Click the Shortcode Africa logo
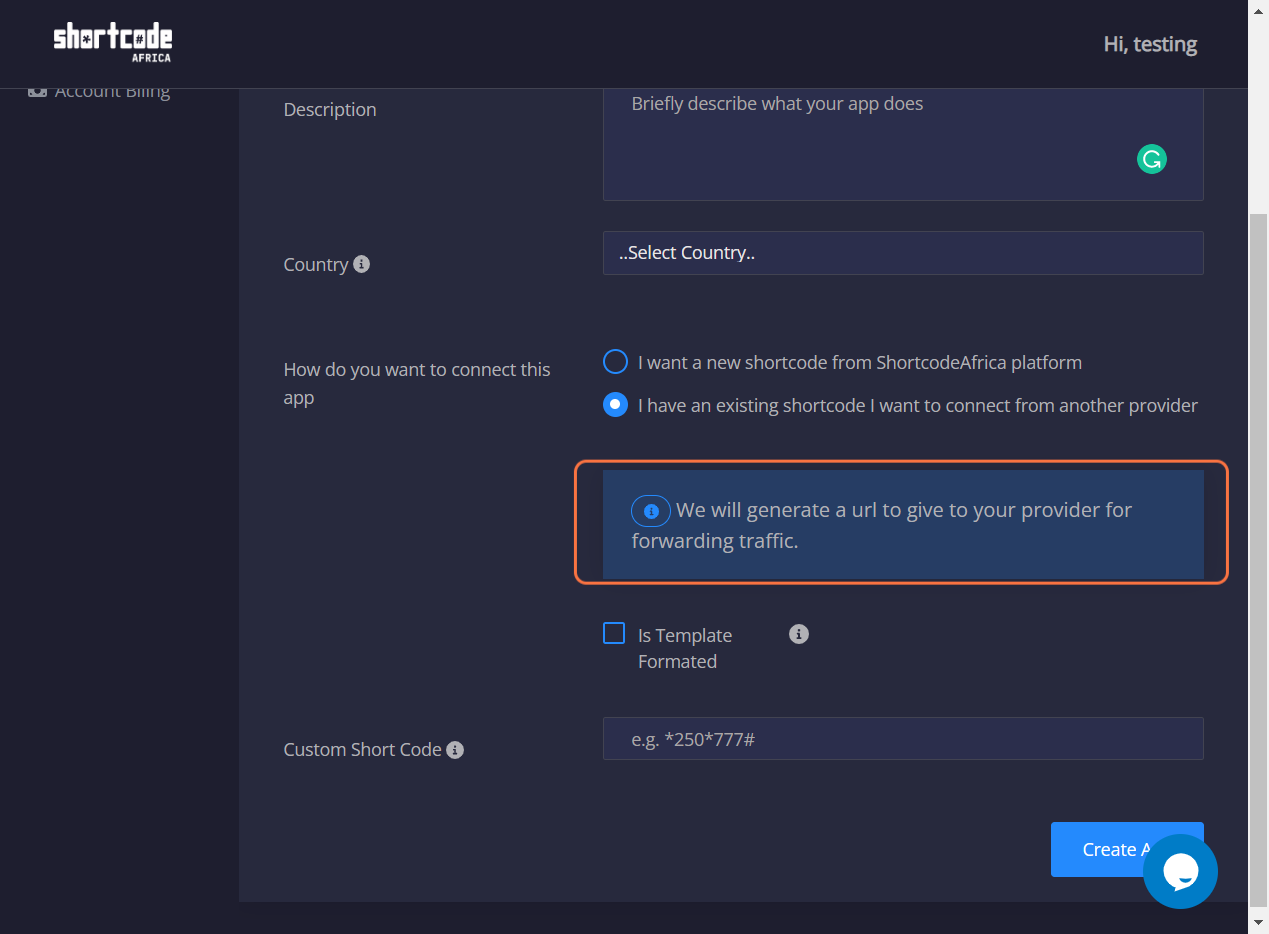Image resolution: width=1269 pixels, height=934 pixels. 113,44
